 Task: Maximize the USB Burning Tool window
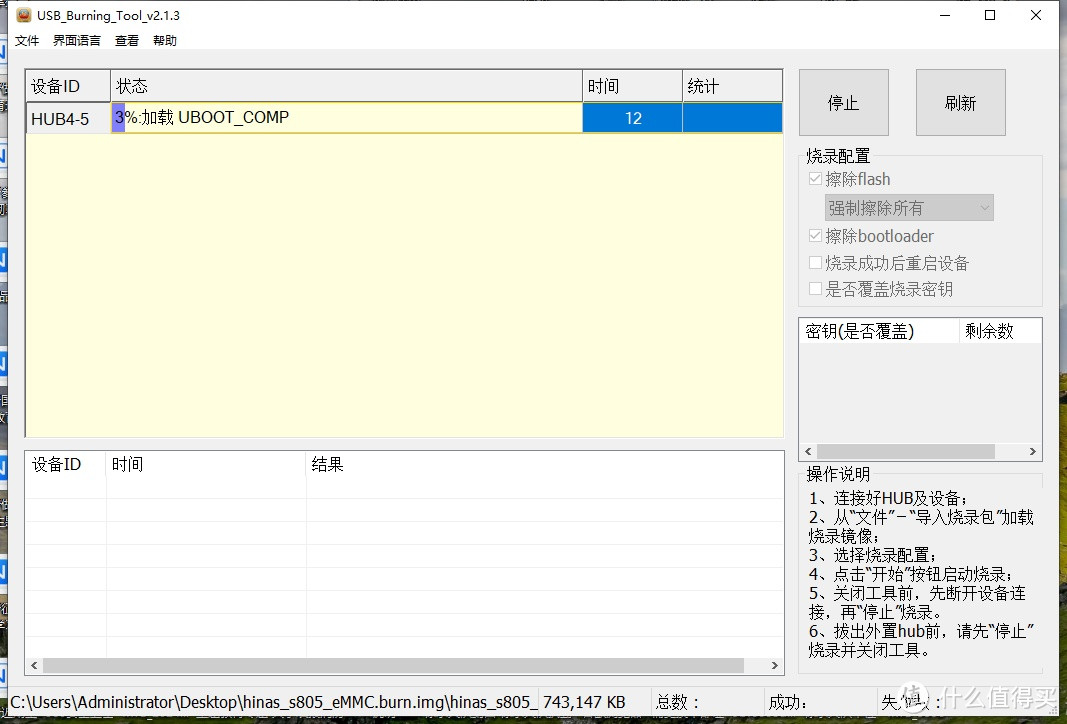coord(990,16)
